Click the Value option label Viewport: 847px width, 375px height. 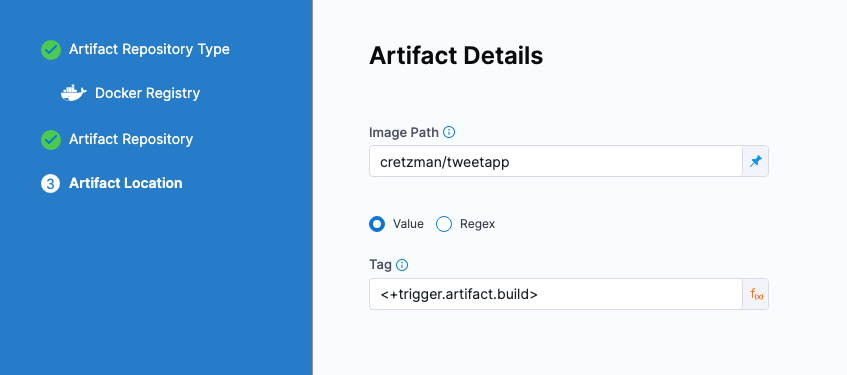click(x=408, y=224)
